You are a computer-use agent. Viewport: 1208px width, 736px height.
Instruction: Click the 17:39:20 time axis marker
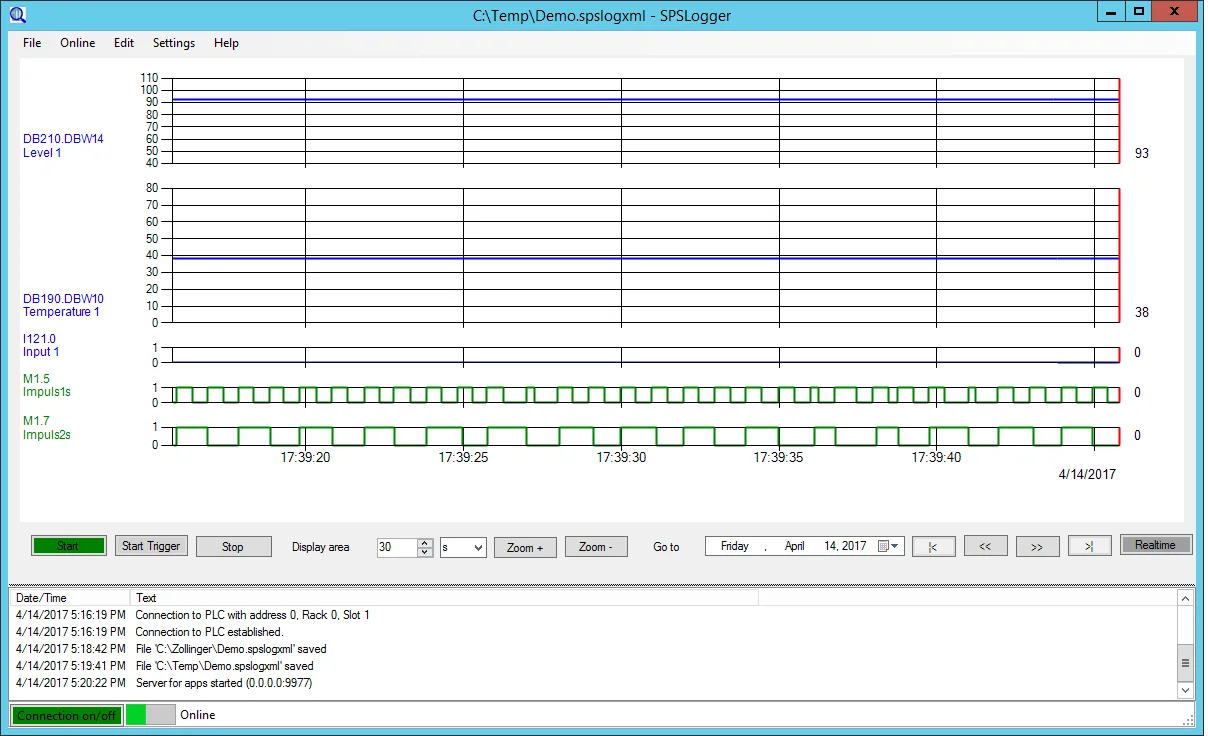[x=305, y=457]
